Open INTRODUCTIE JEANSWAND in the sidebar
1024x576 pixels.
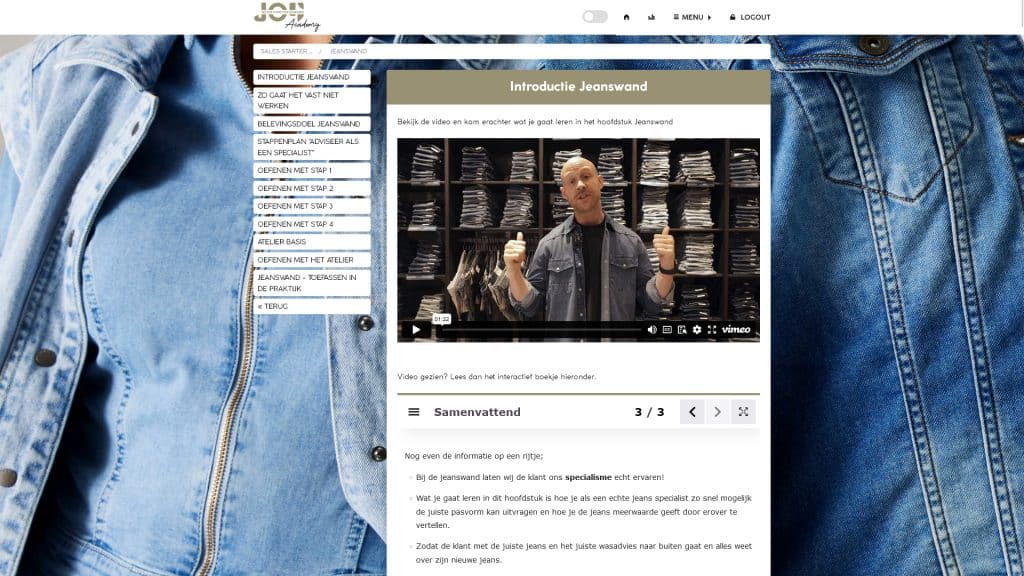(312, 77)
